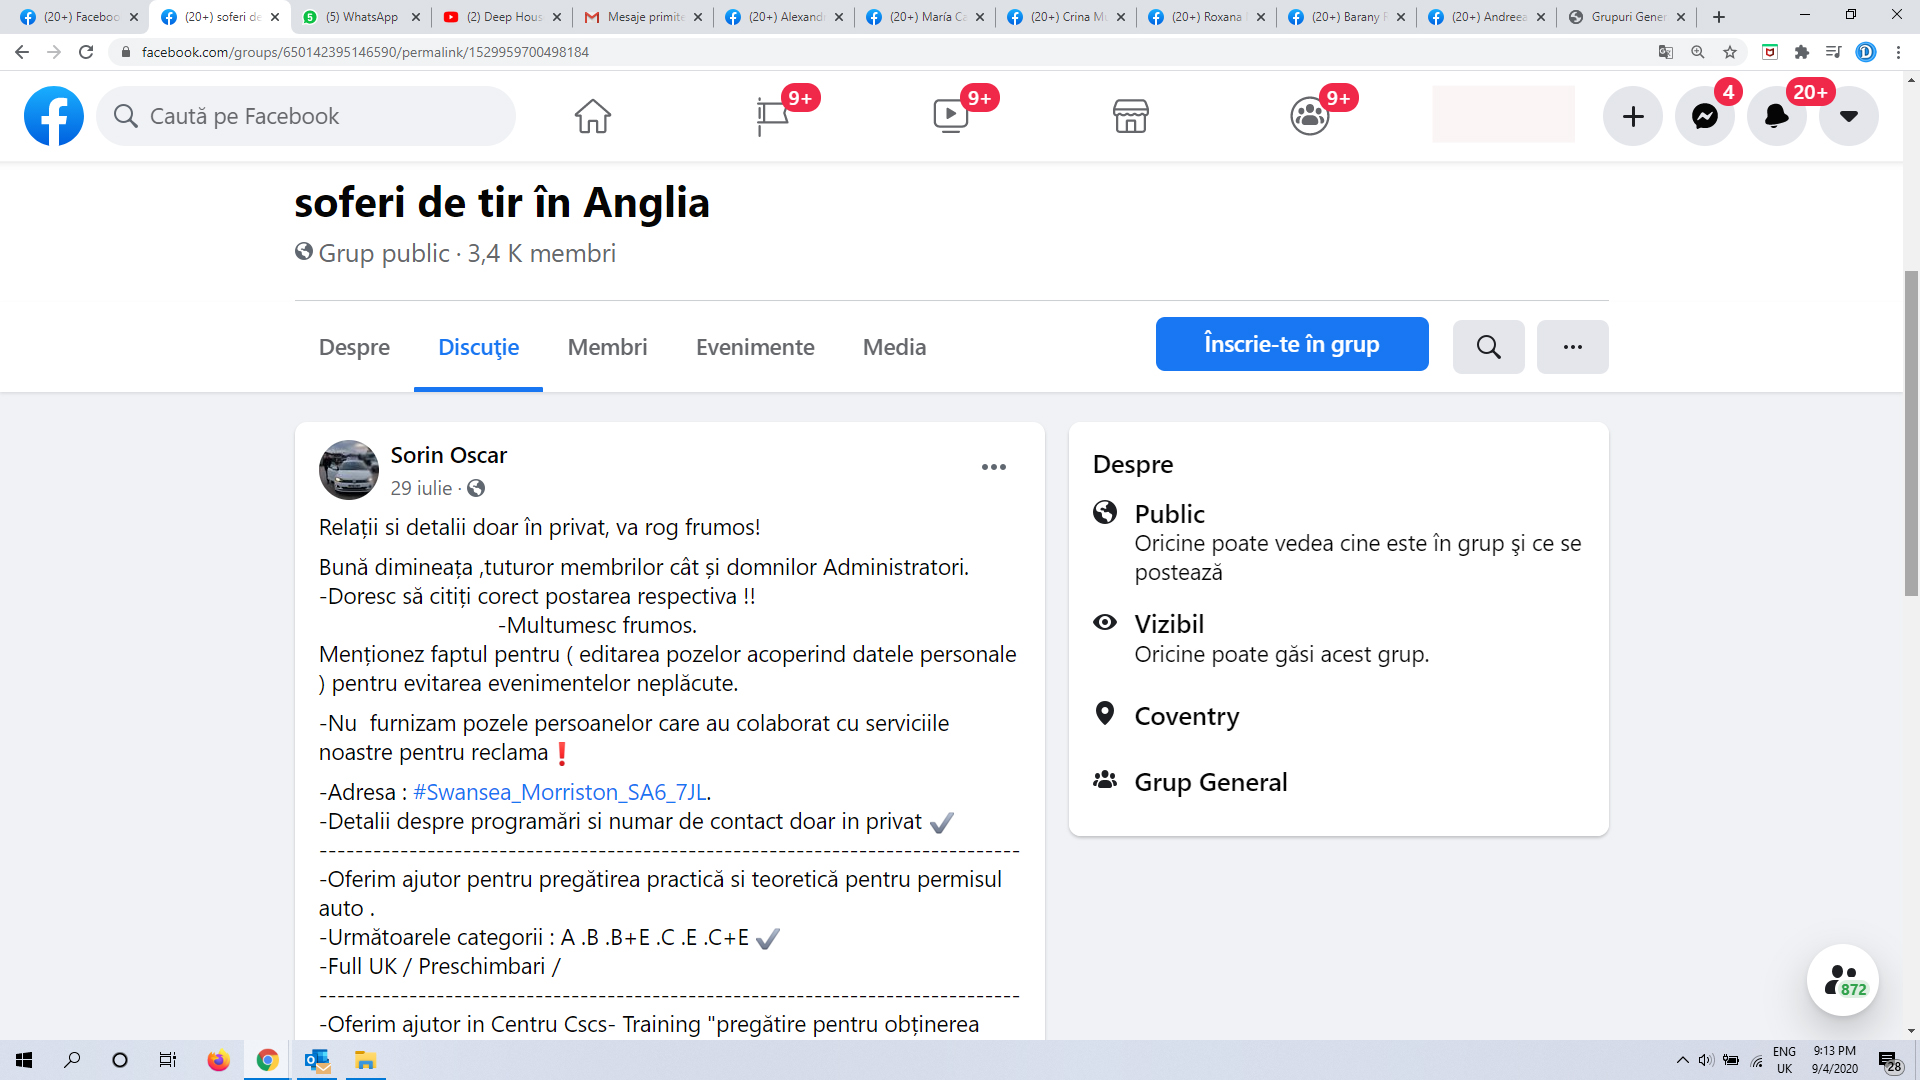This screenshot has width=1920, height=1080.
Task: Open the Marketplace storefront icon
Action: pyautogui.click(x=1130, y=116)
